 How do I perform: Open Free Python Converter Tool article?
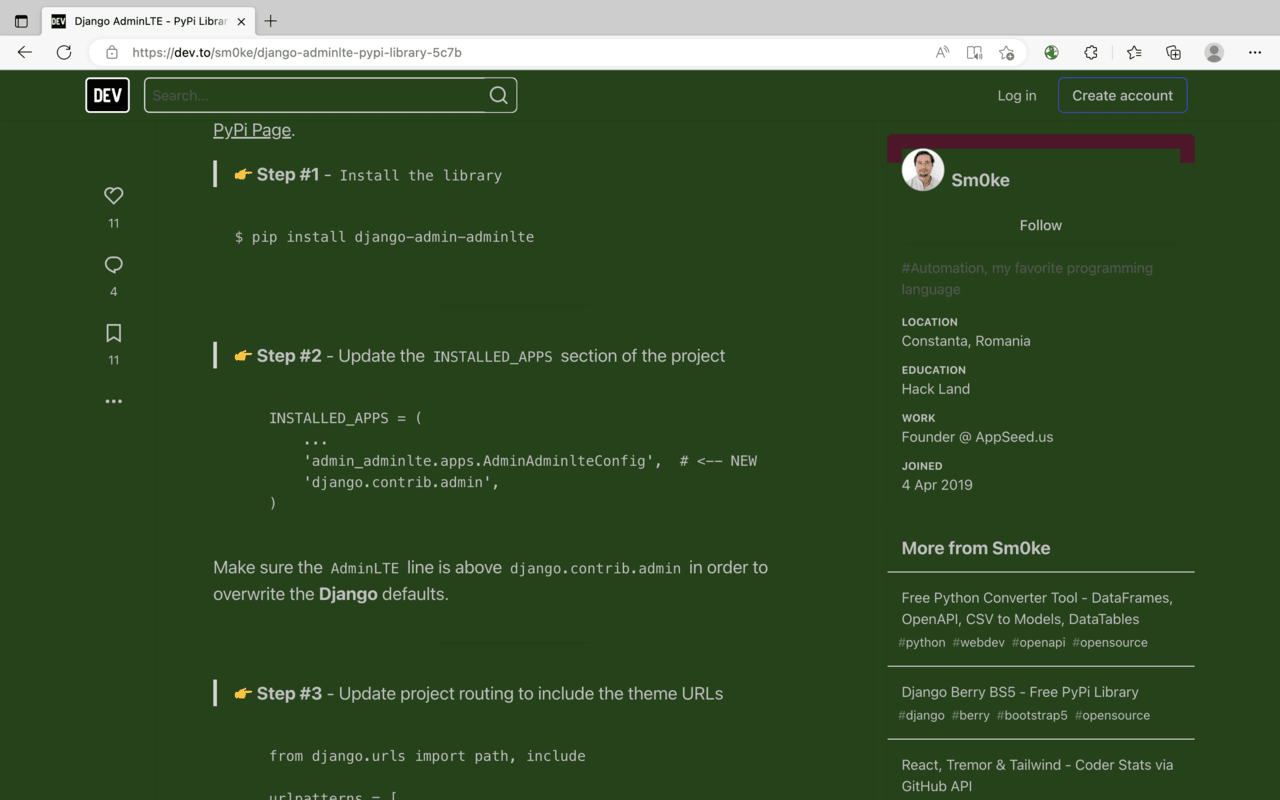pyautogui.click(x=1037, y=608)
